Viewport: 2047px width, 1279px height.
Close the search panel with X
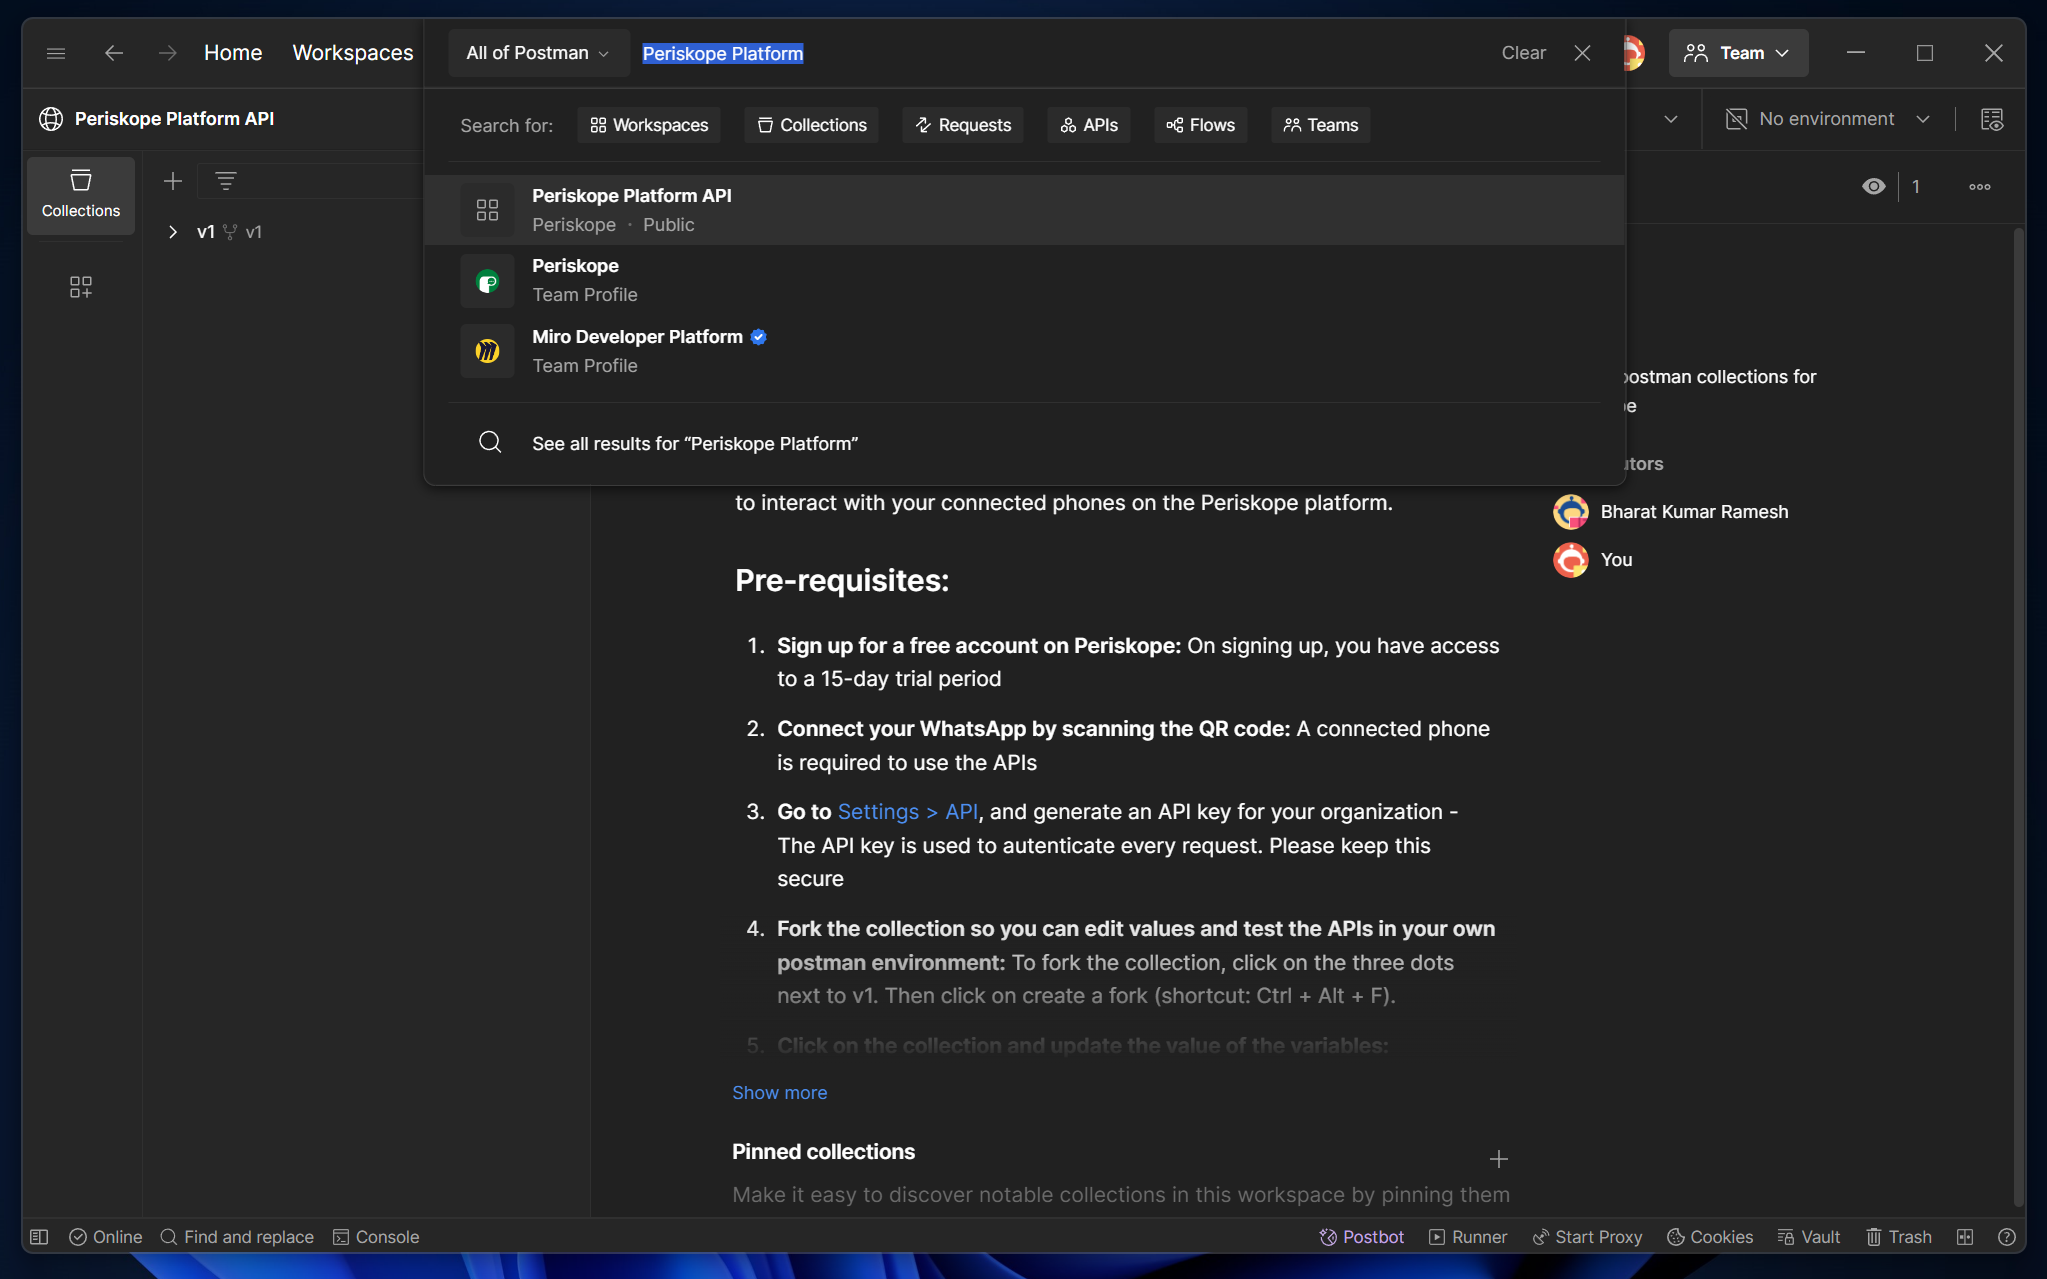[x=1582, y=53]
